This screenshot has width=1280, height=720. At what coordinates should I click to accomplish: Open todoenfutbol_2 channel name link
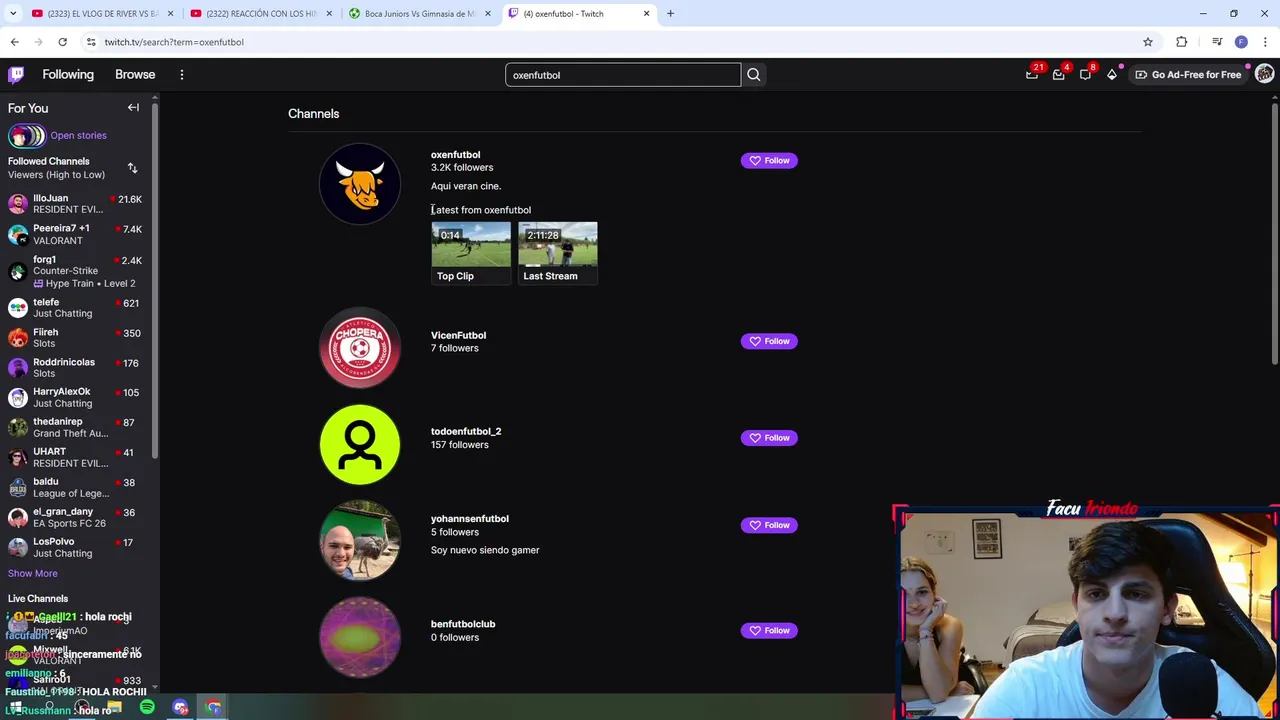466,432
